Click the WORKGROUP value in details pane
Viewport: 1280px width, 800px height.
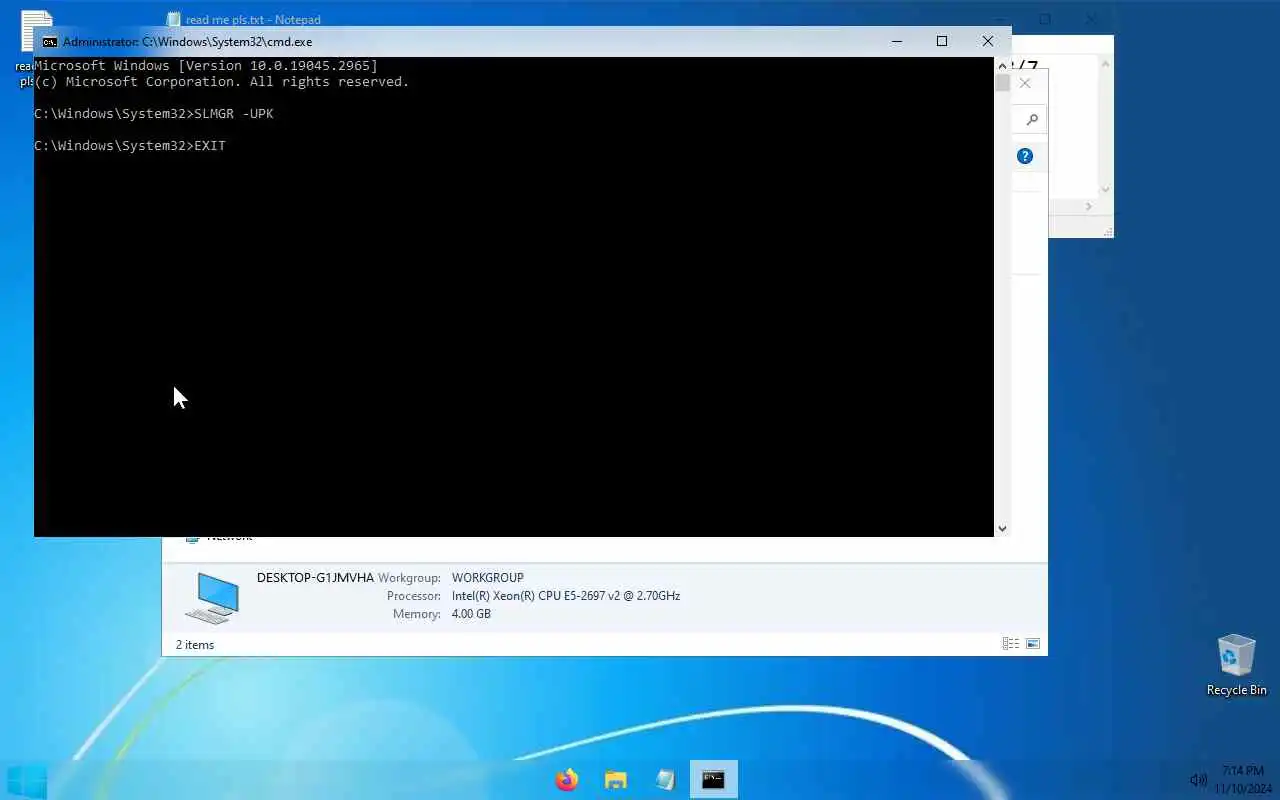(x=487, y=578)
